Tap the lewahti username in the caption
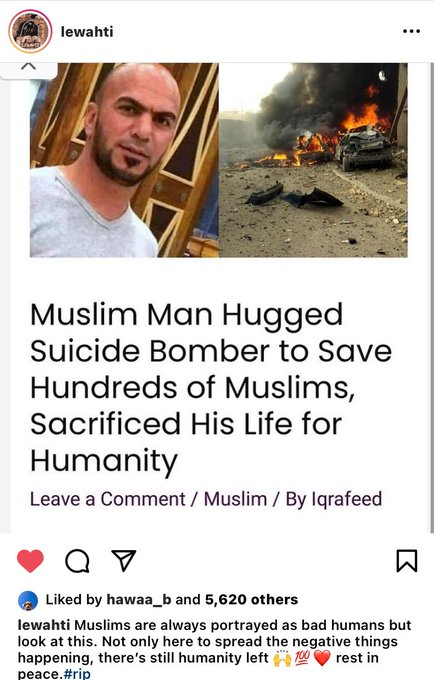 click(44, 625)
